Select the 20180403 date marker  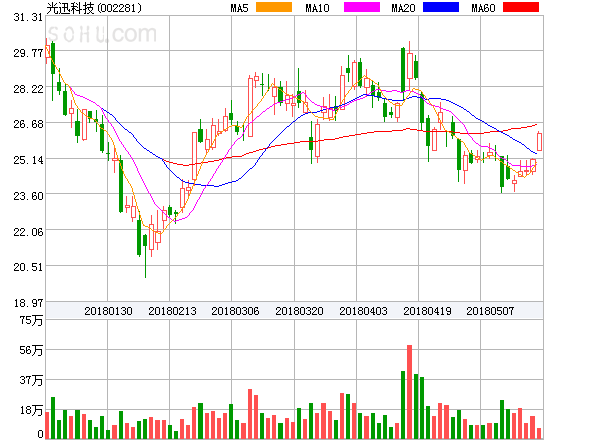point(363,311)
